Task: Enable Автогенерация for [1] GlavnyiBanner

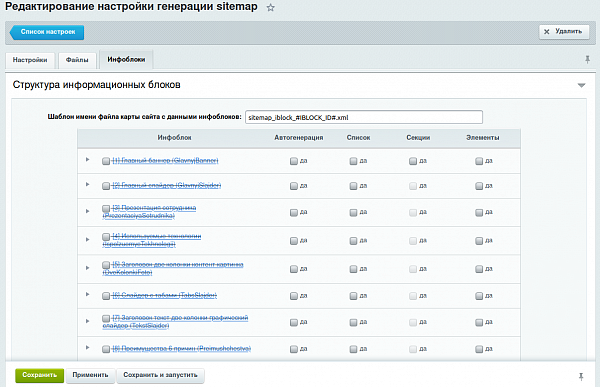Action: (x=294, y=161)
